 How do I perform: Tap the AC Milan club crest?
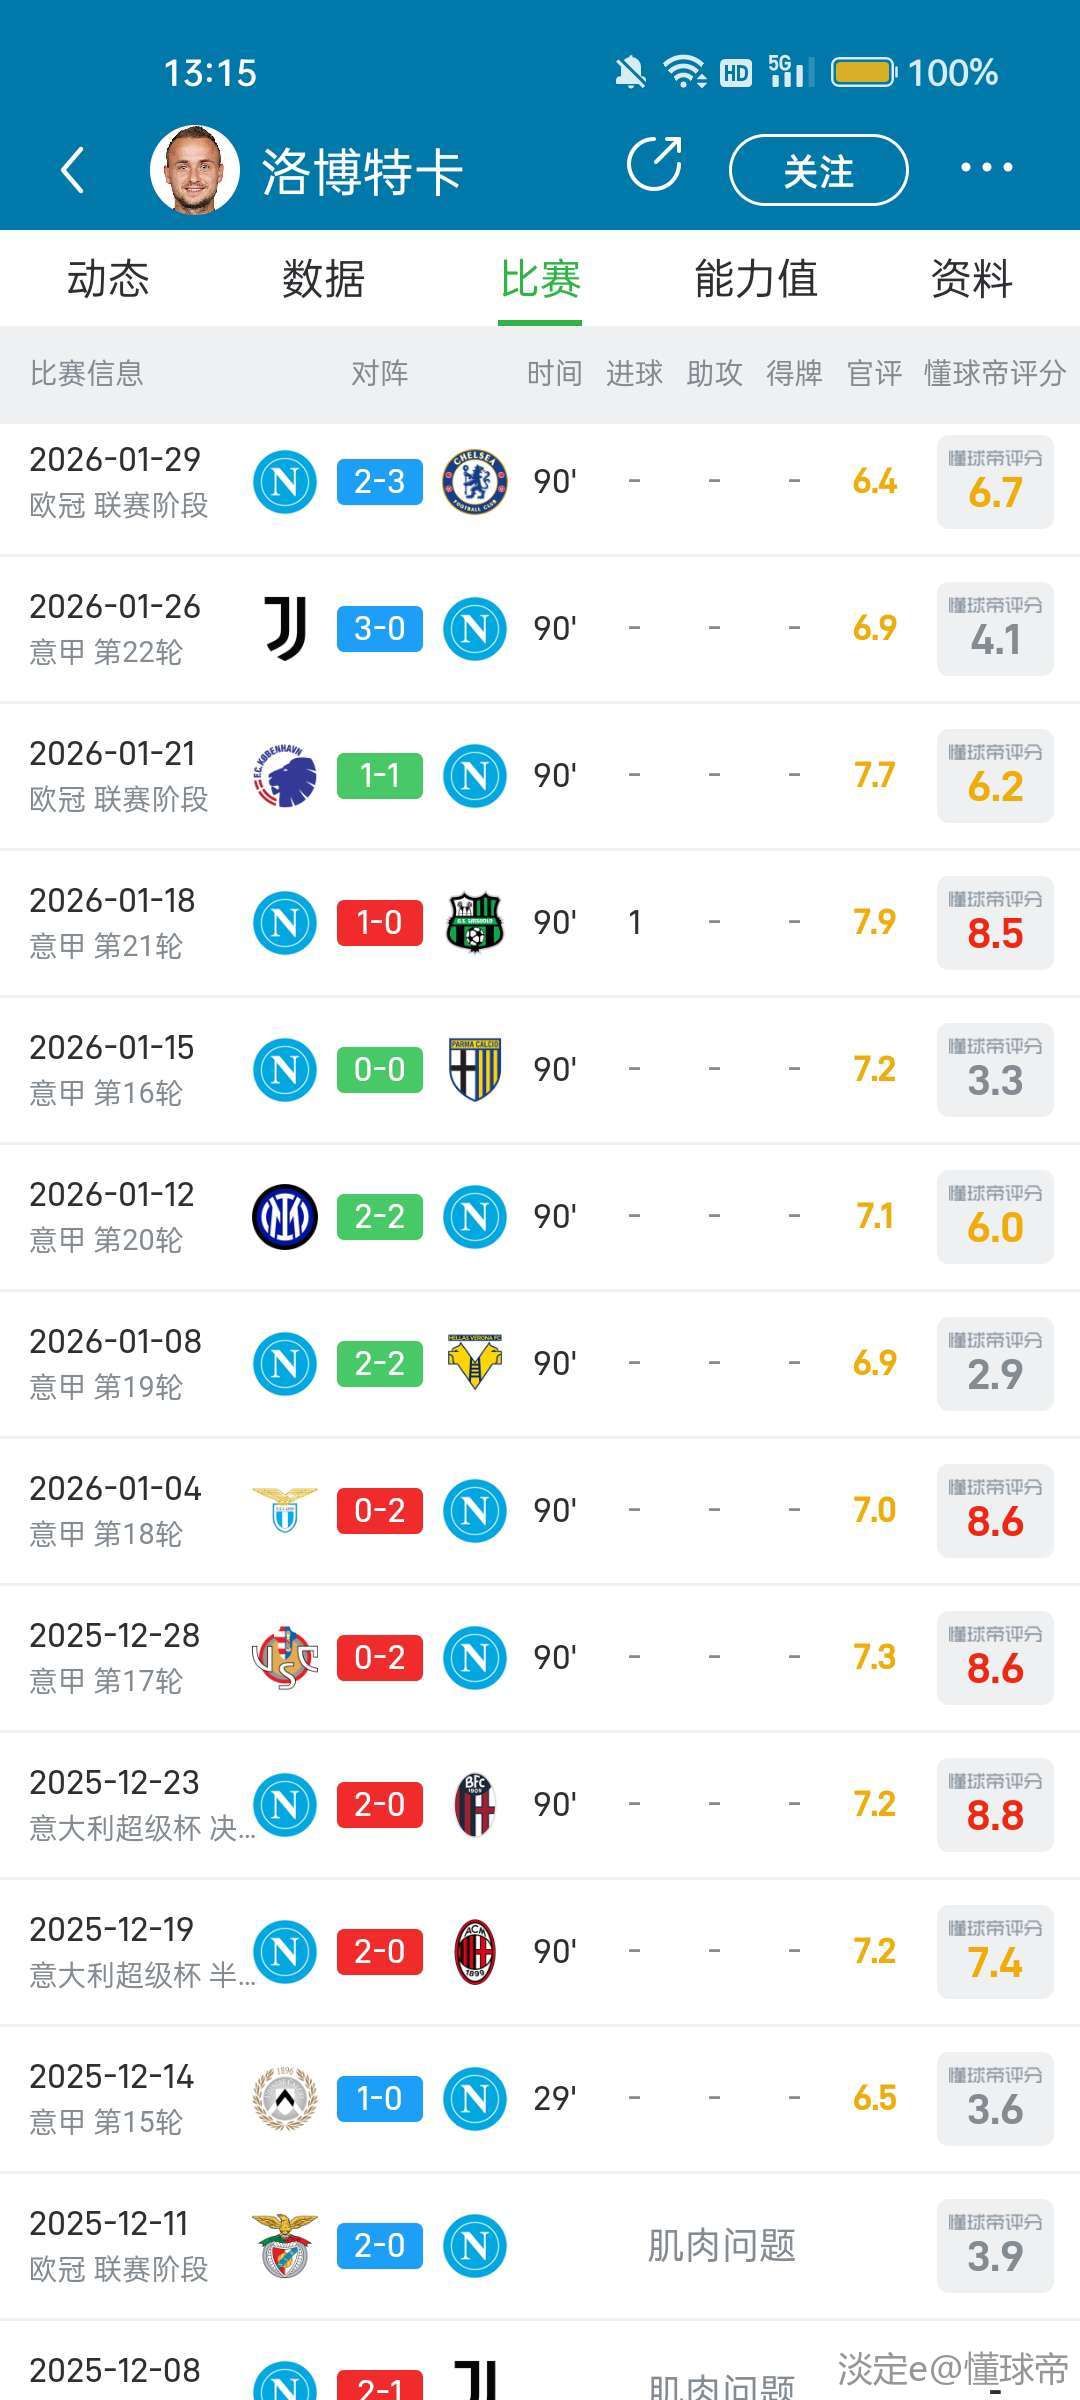(x=475, y=1952)
